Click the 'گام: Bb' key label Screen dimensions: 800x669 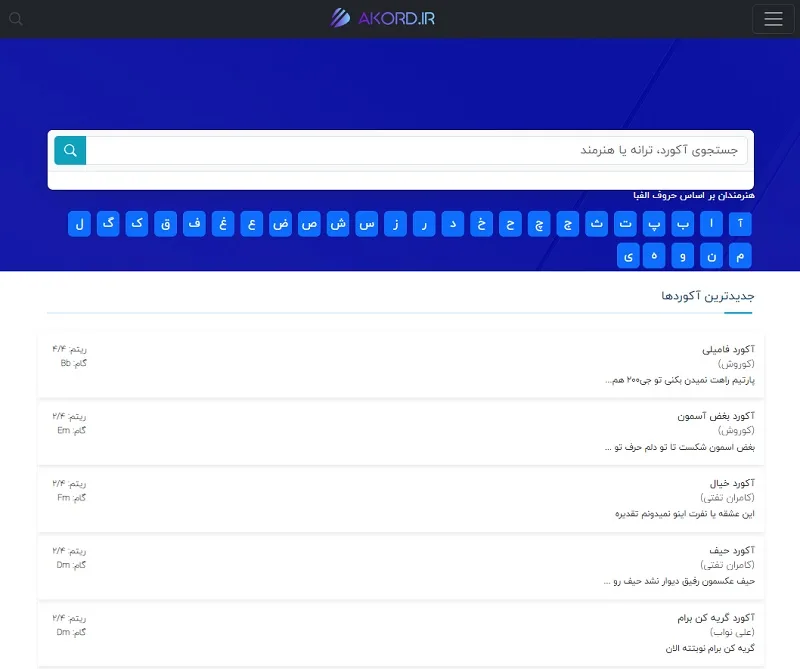click(x=73, y=363)
